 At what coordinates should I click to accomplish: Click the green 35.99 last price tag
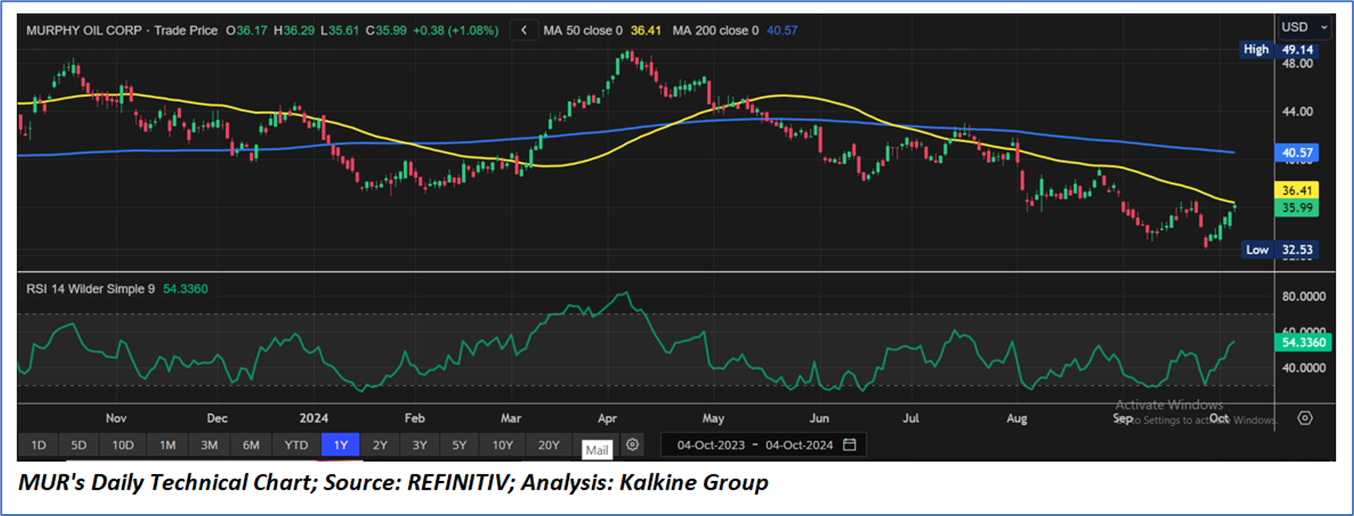1298,207
